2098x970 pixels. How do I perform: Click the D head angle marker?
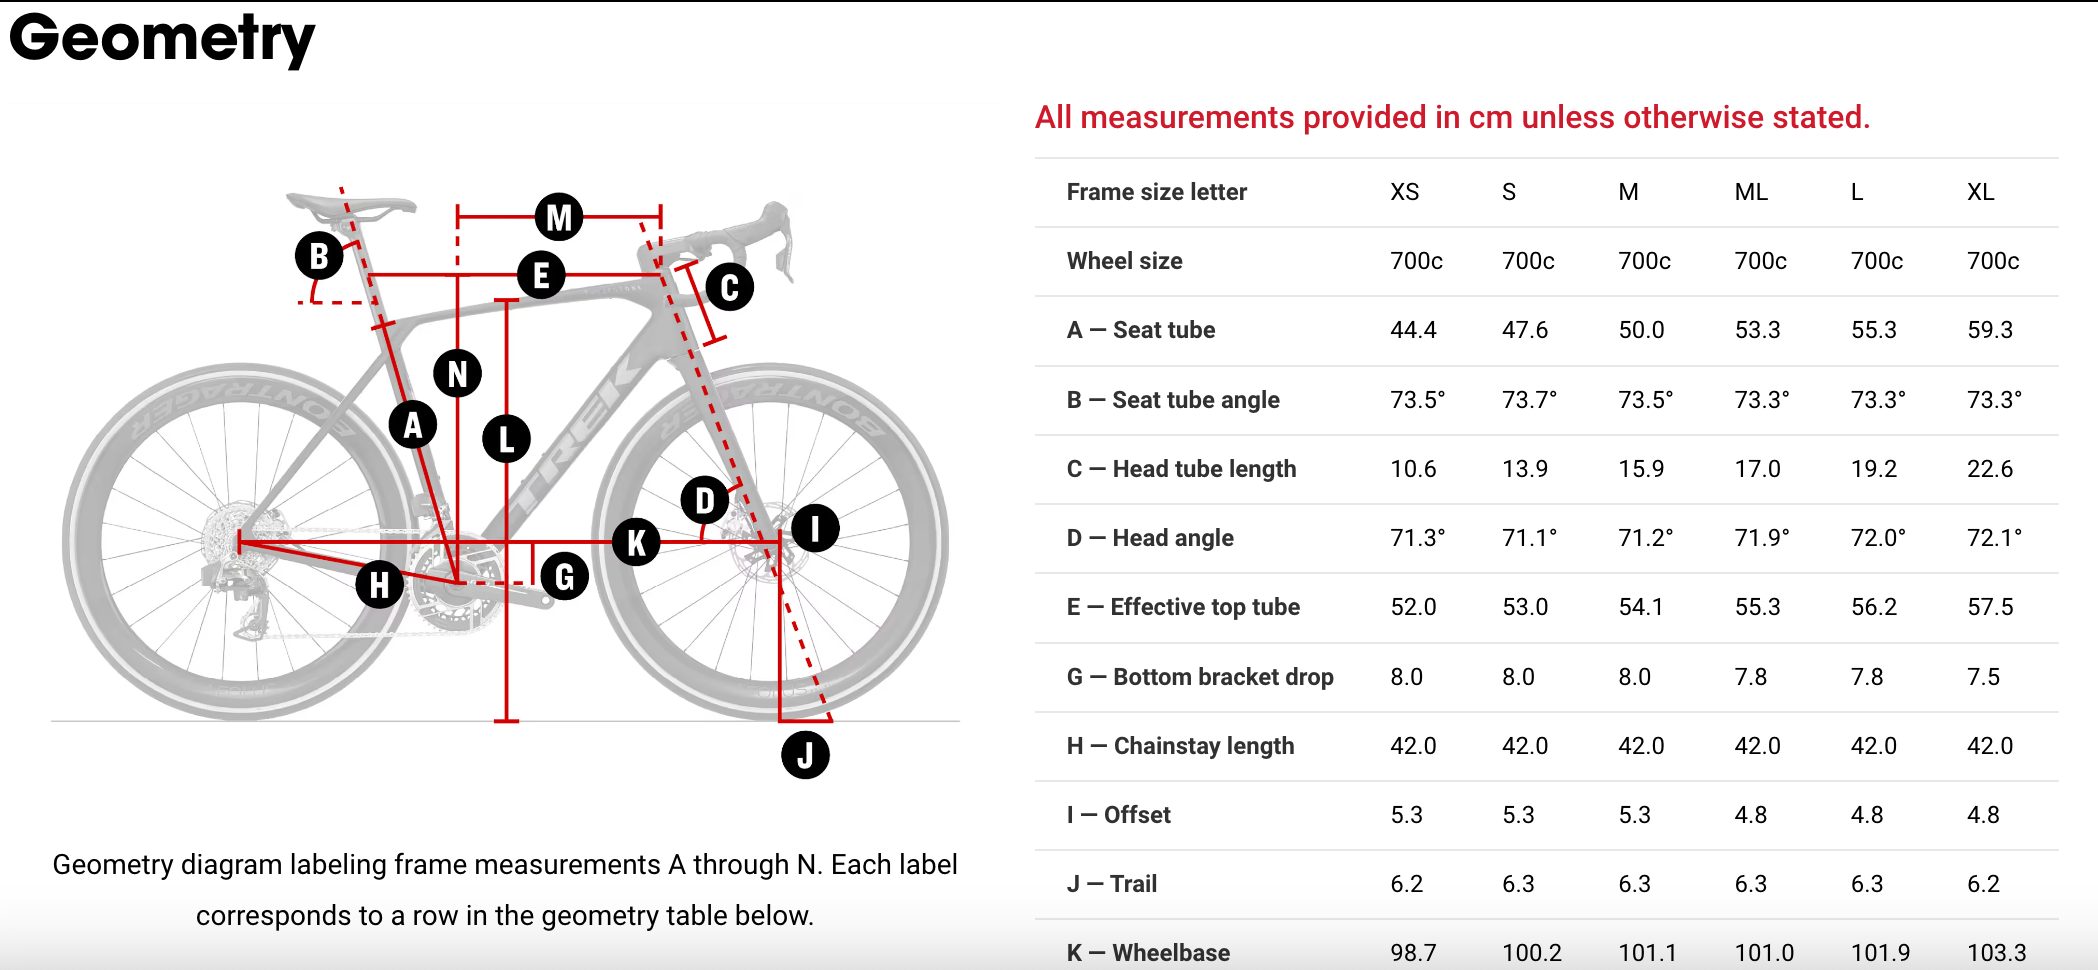coord(705,500)
